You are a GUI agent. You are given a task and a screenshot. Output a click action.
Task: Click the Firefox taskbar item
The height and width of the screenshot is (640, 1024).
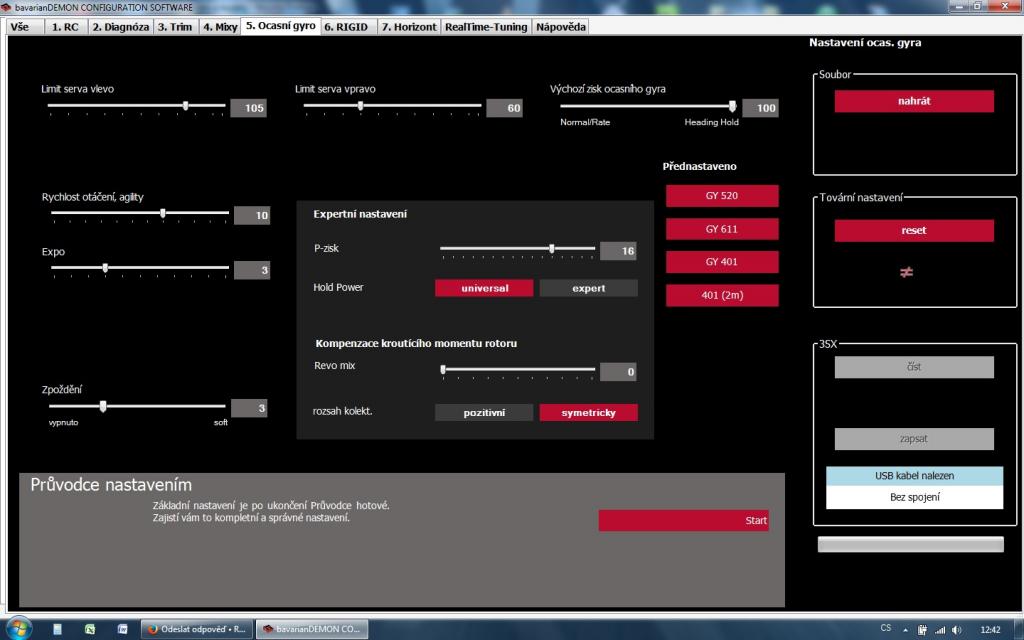196,629
